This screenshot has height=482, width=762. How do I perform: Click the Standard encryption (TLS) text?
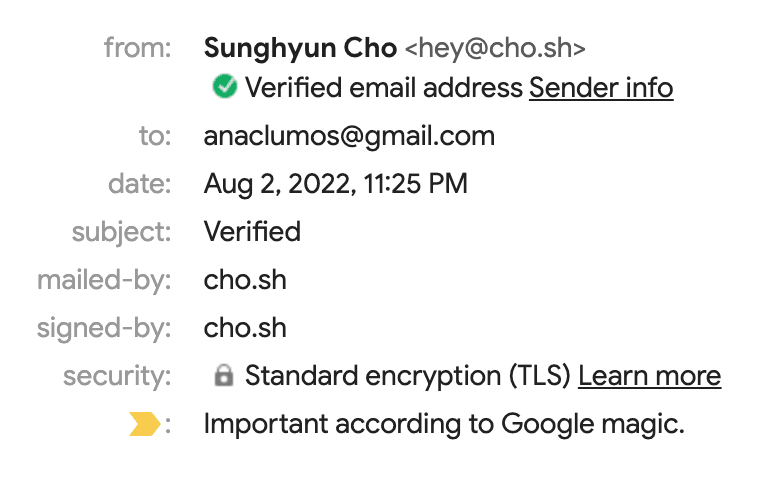click(x=408, y=376)
